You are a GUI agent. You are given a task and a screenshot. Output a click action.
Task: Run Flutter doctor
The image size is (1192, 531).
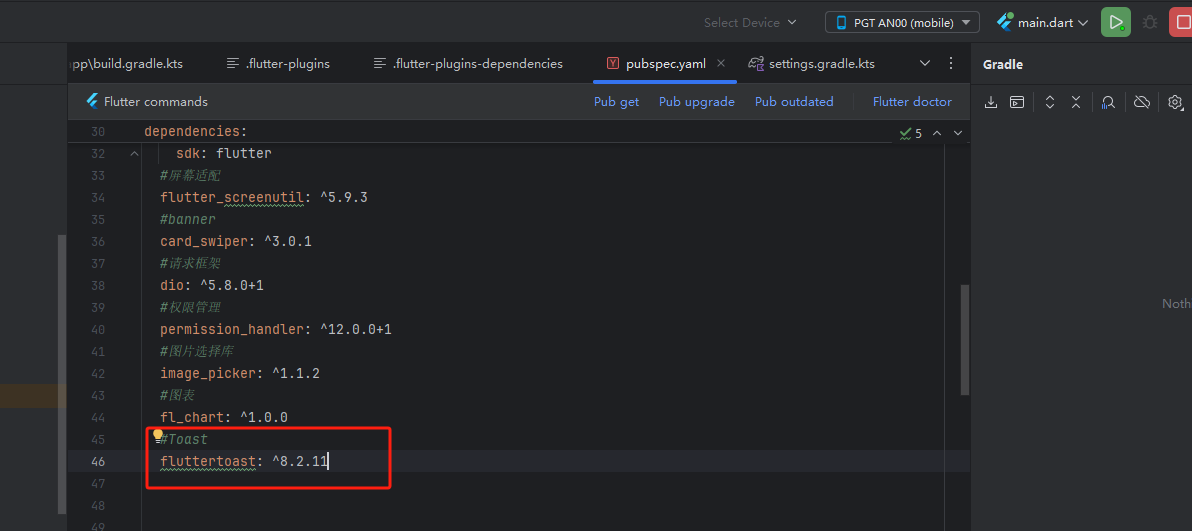point(912,102)
